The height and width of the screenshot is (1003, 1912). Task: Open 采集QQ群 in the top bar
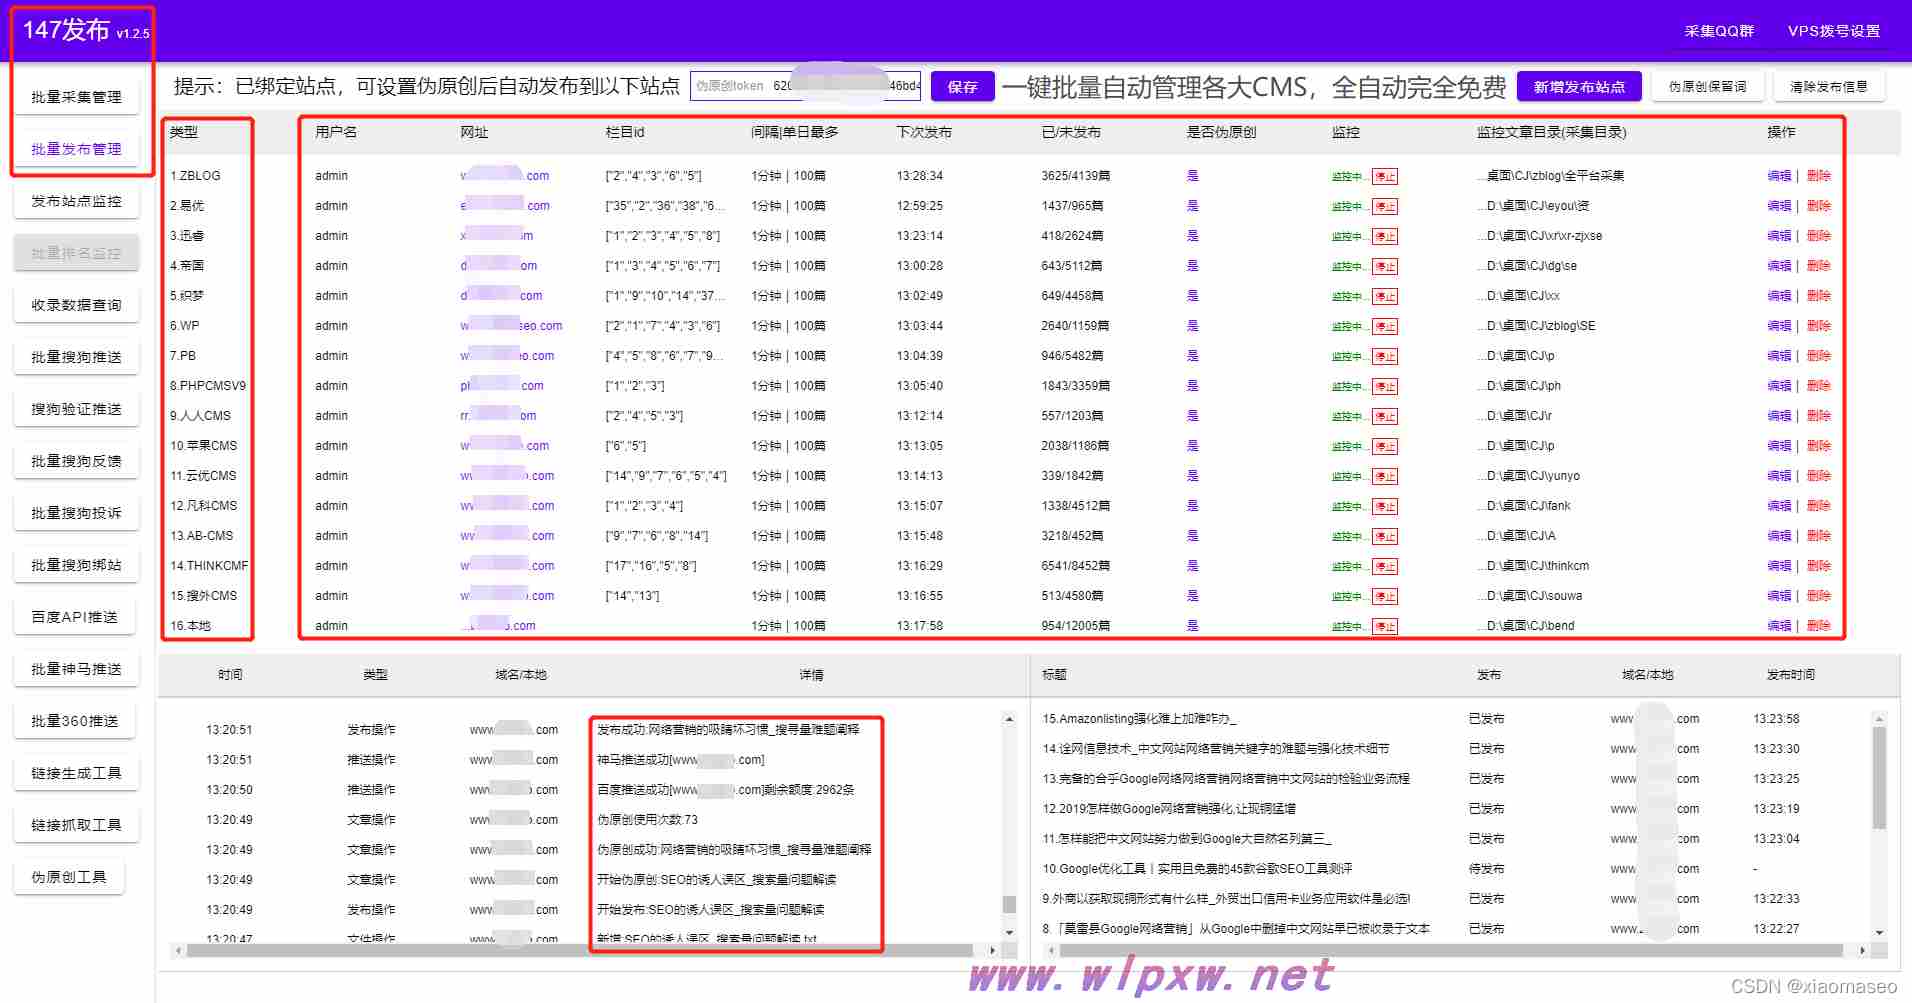tap(1719, 31)
